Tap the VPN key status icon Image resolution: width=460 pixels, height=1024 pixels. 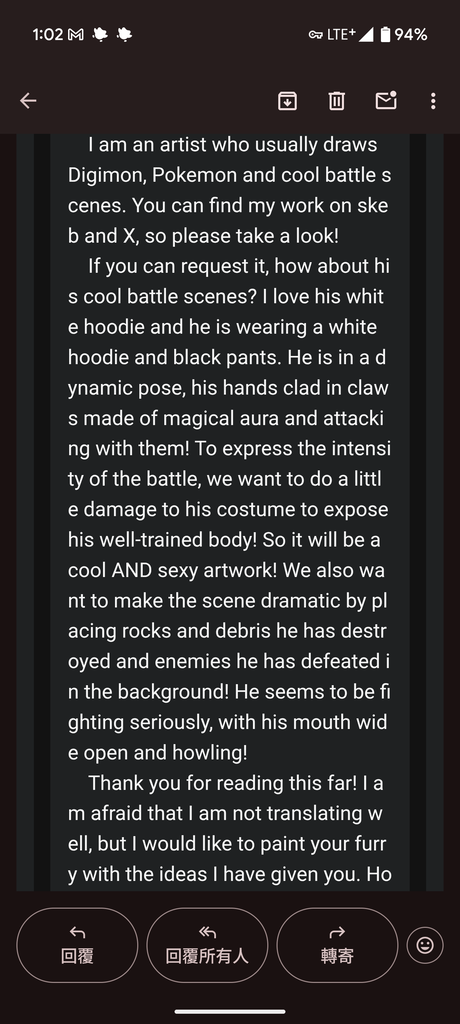point(316,35)
